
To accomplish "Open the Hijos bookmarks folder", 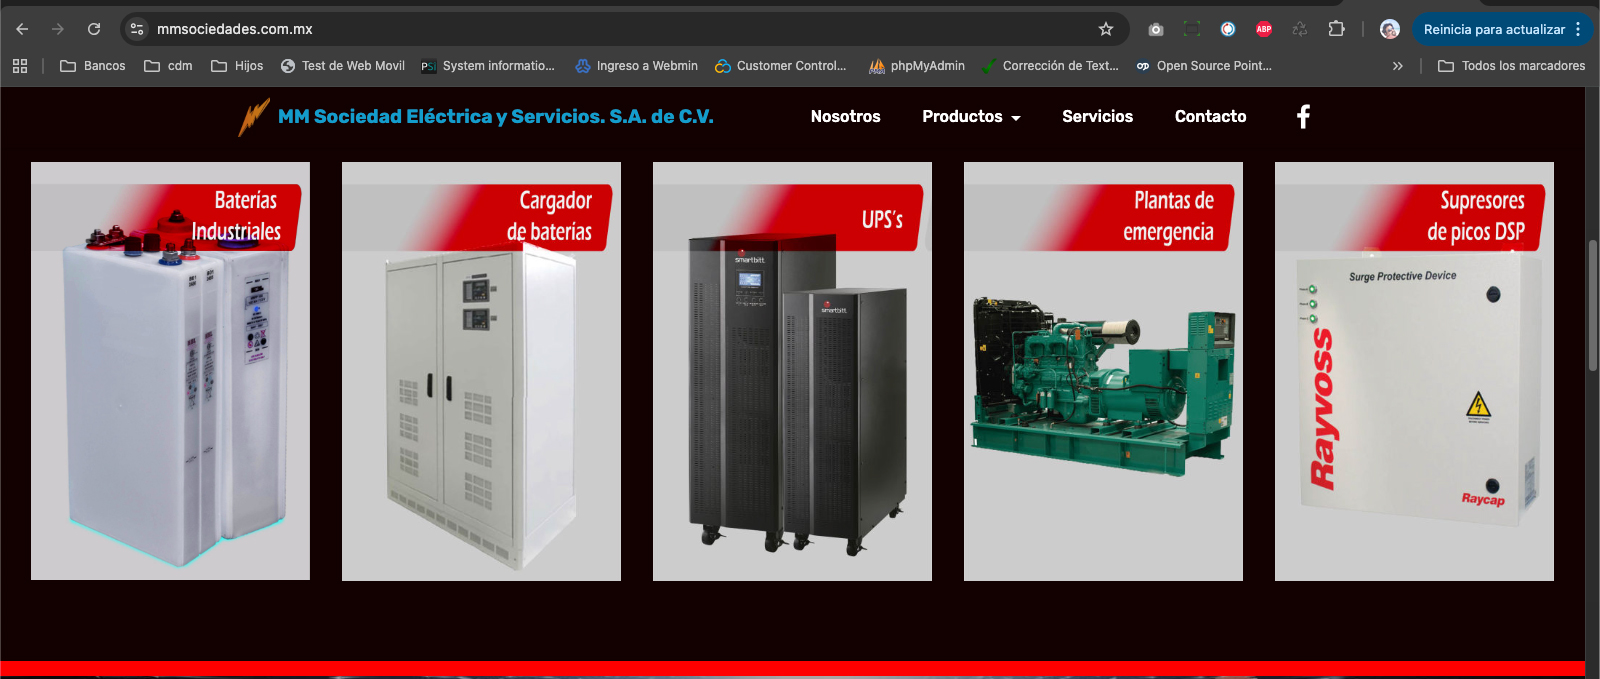I will 237,66.
